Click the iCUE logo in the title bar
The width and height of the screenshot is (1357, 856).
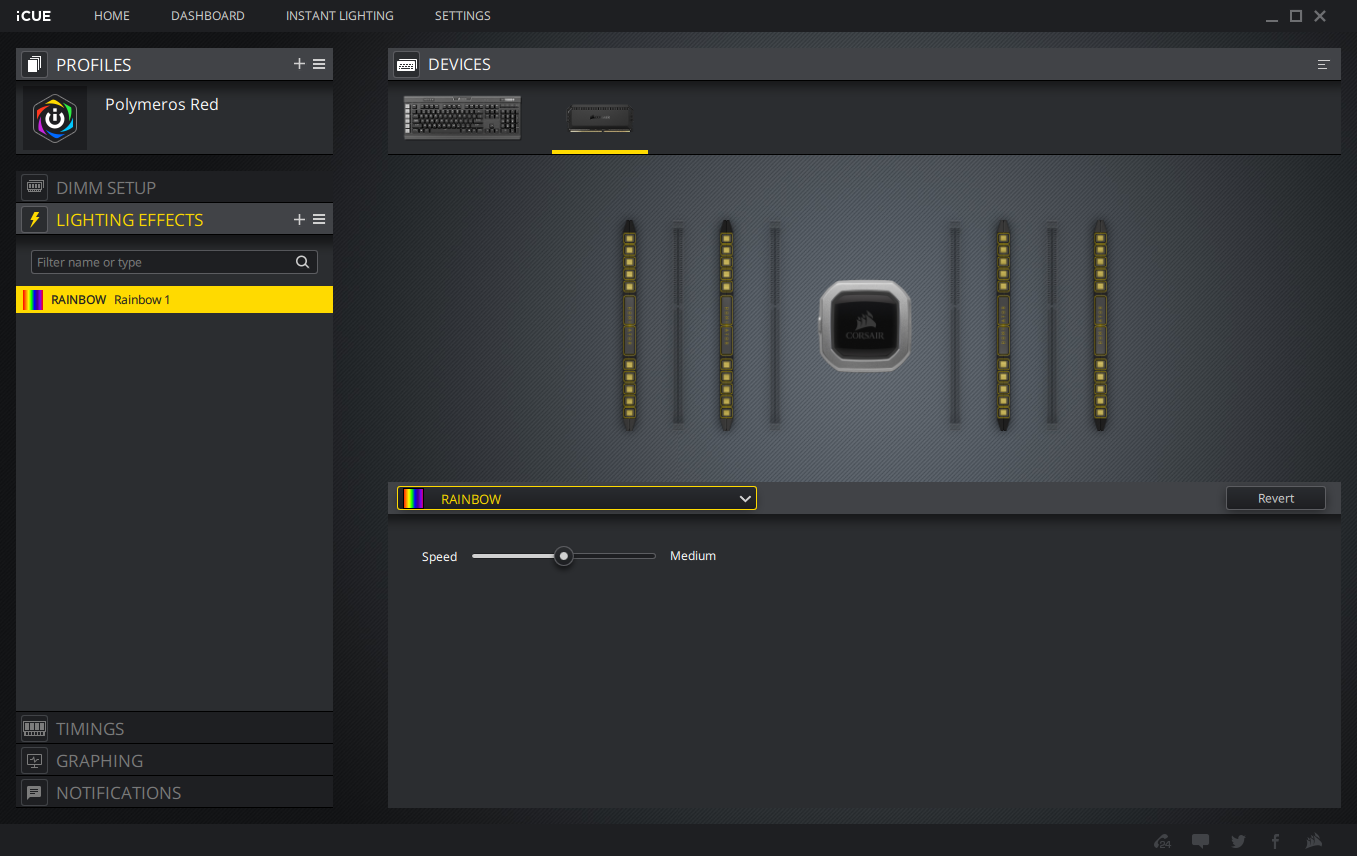(x=33, y=16)
